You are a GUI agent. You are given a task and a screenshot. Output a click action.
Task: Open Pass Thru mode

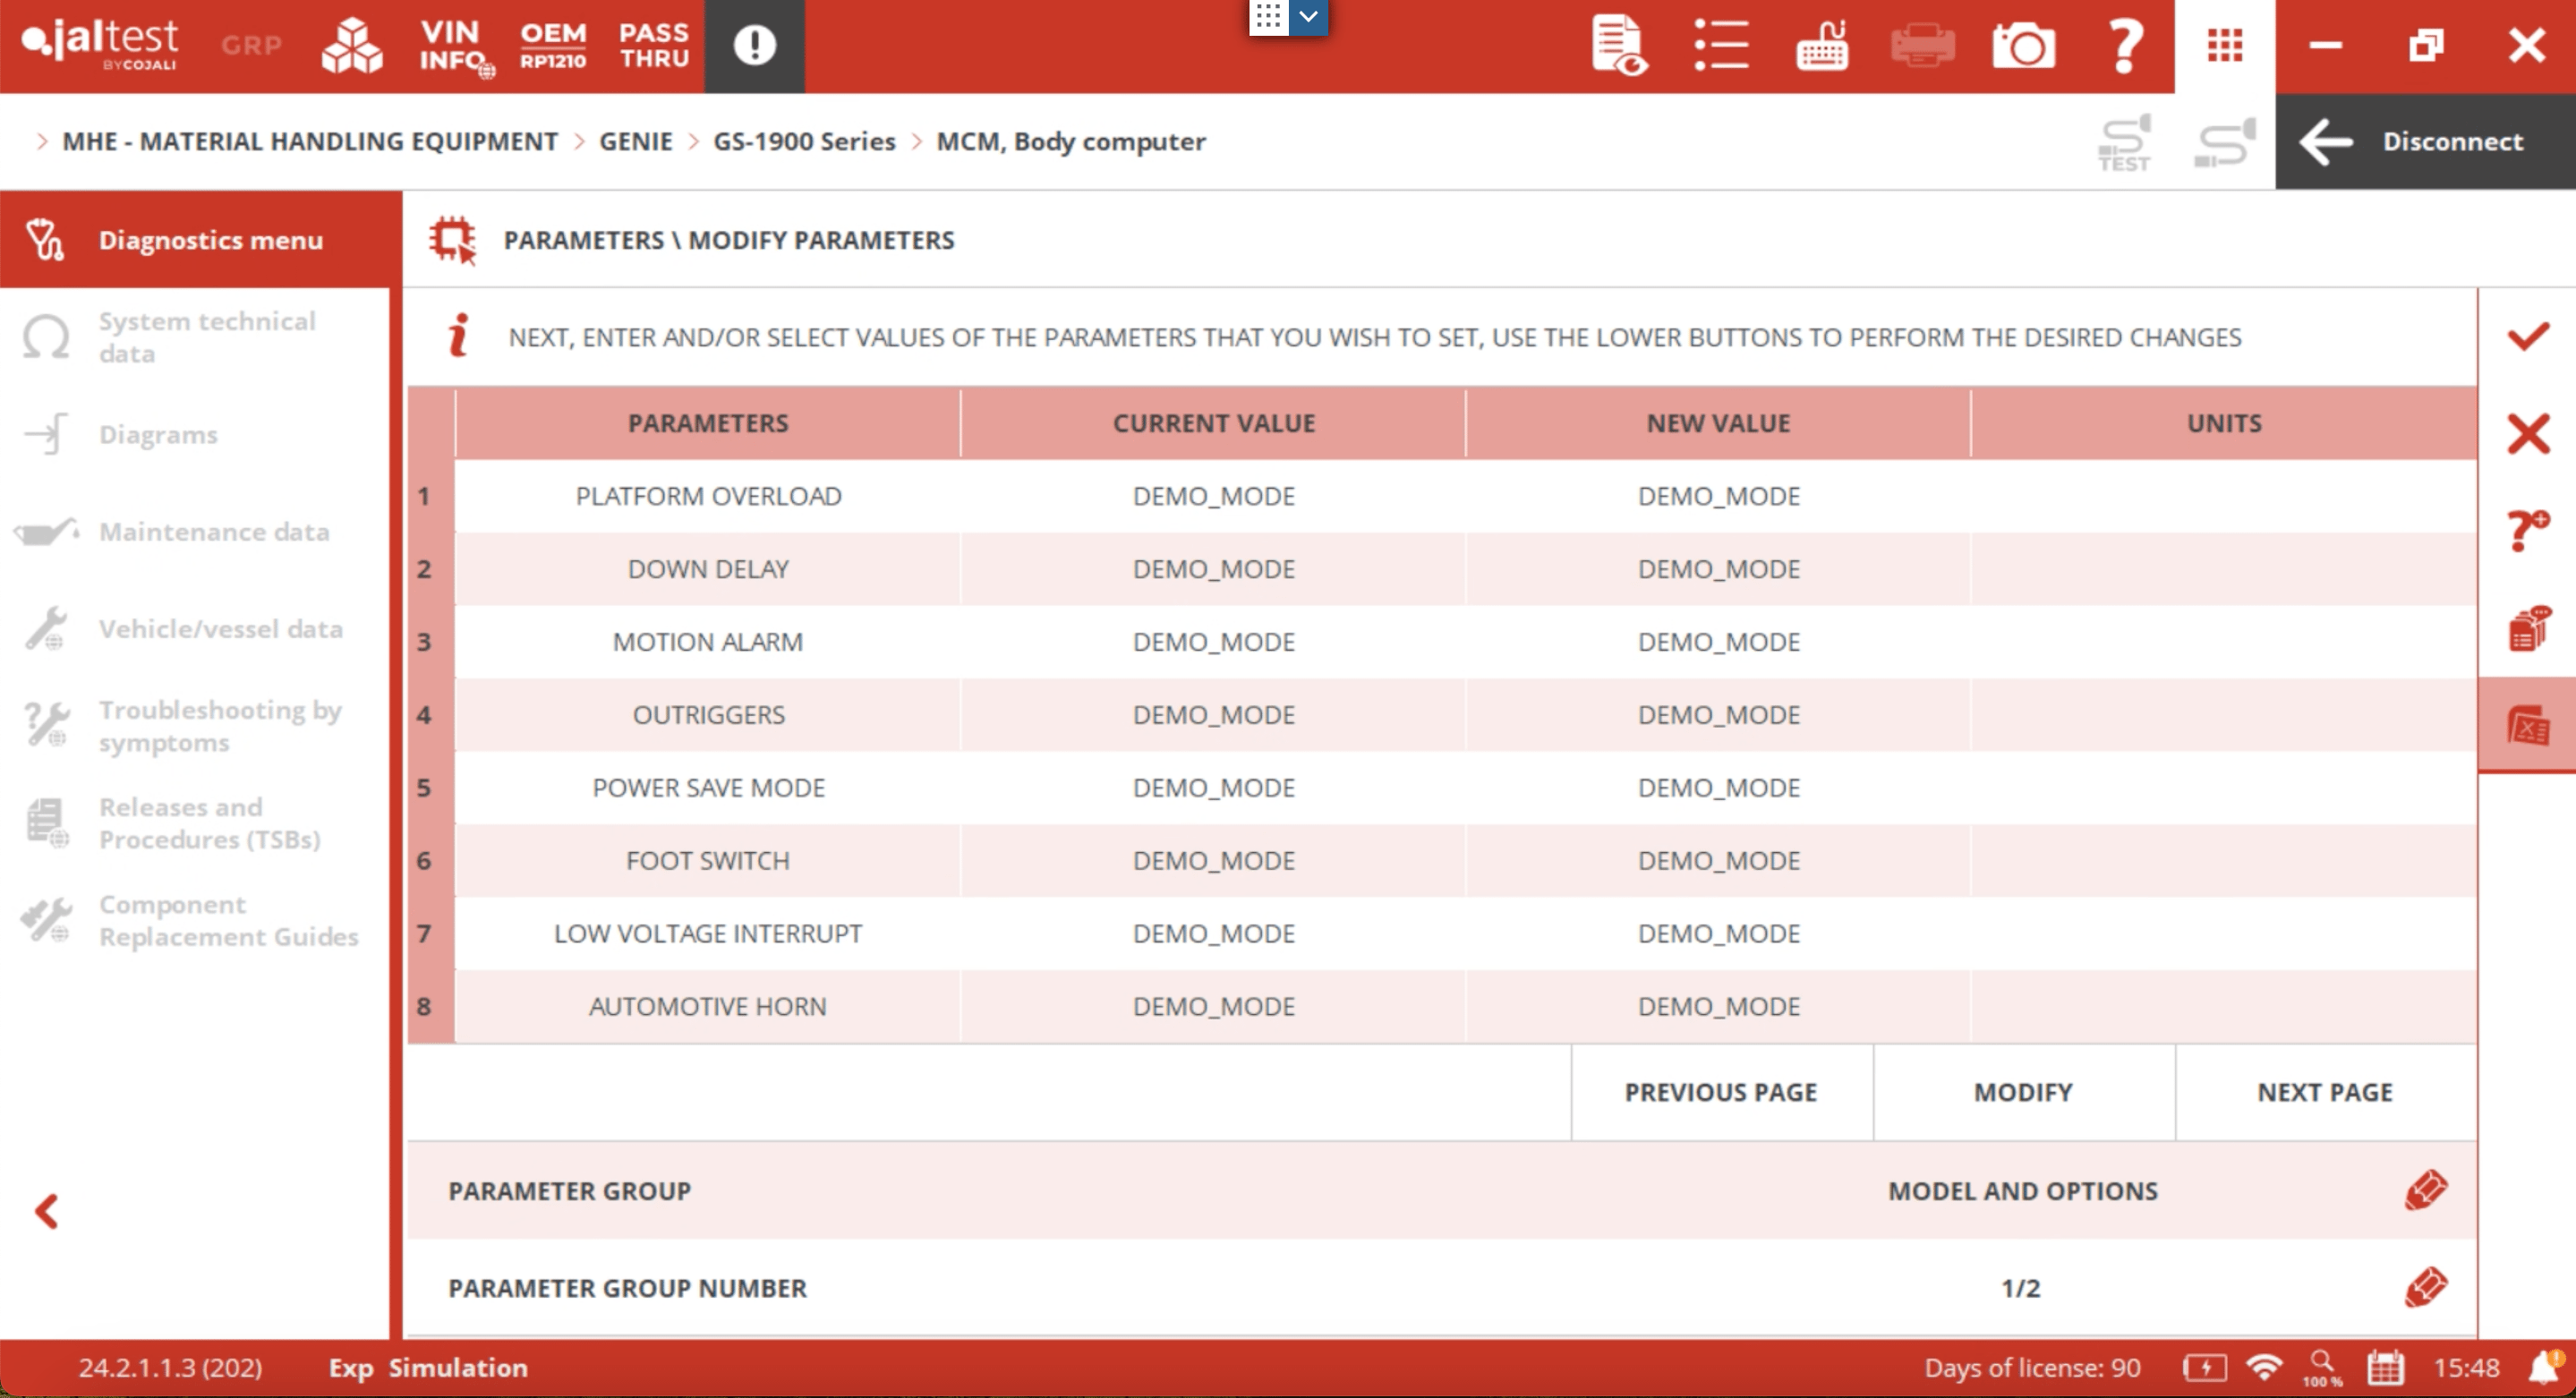654,46
